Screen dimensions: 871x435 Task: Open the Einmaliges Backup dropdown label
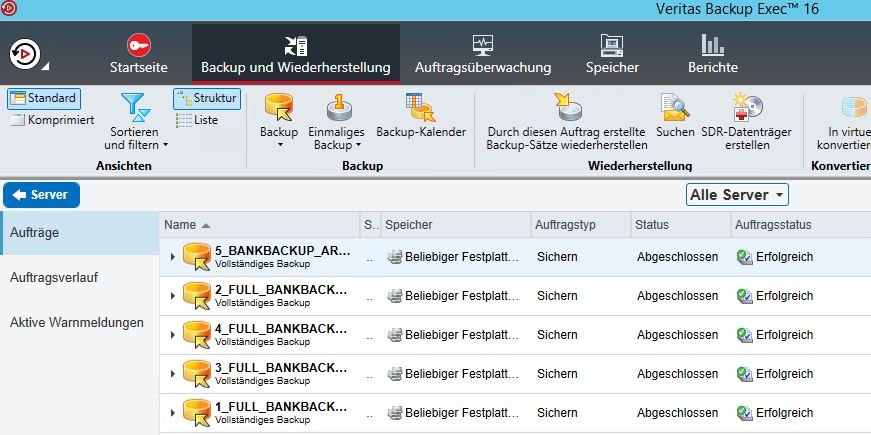[x=337, y=139]
